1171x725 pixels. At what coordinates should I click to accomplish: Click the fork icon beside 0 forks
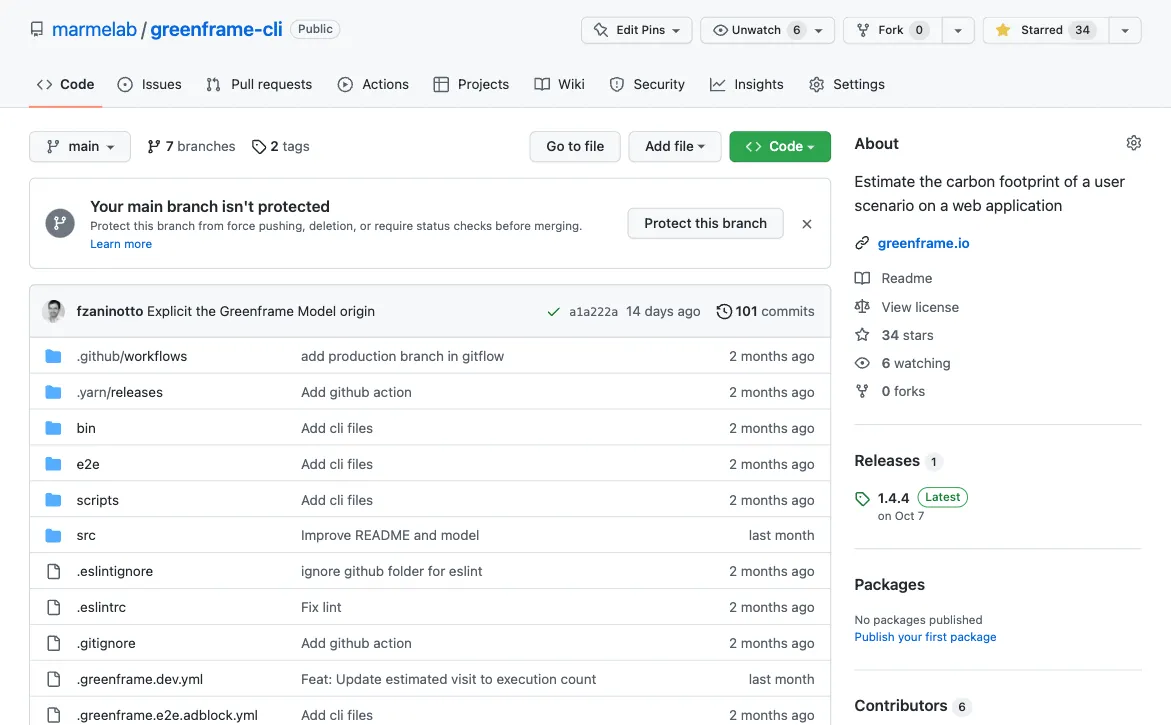[x=862, y=390]
